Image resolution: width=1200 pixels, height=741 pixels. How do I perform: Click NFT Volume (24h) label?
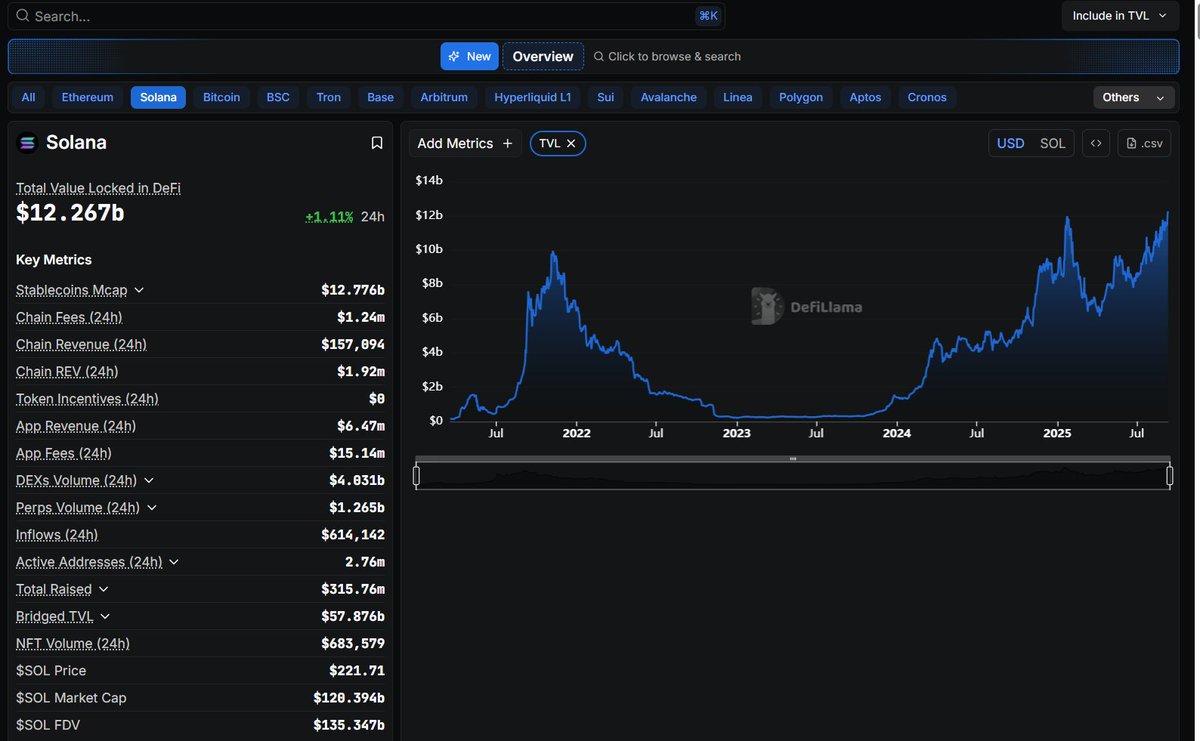[73, 643]
